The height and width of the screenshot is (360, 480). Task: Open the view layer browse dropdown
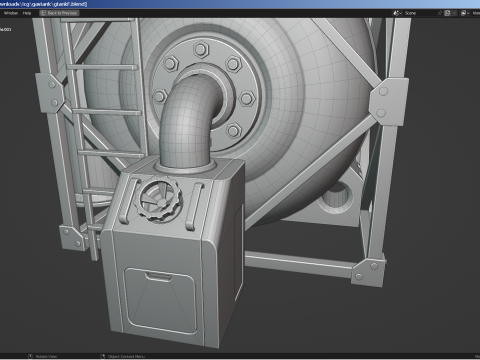click(465, 13)
